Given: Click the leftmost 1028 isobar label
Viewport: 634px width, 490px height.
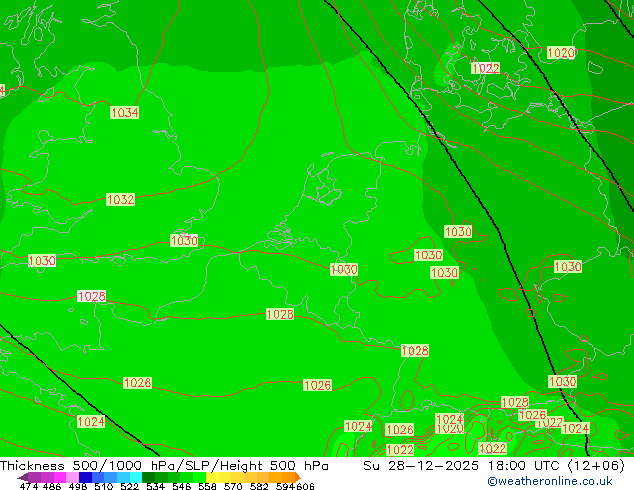Looking at the screenshot, I should point(91,296).
